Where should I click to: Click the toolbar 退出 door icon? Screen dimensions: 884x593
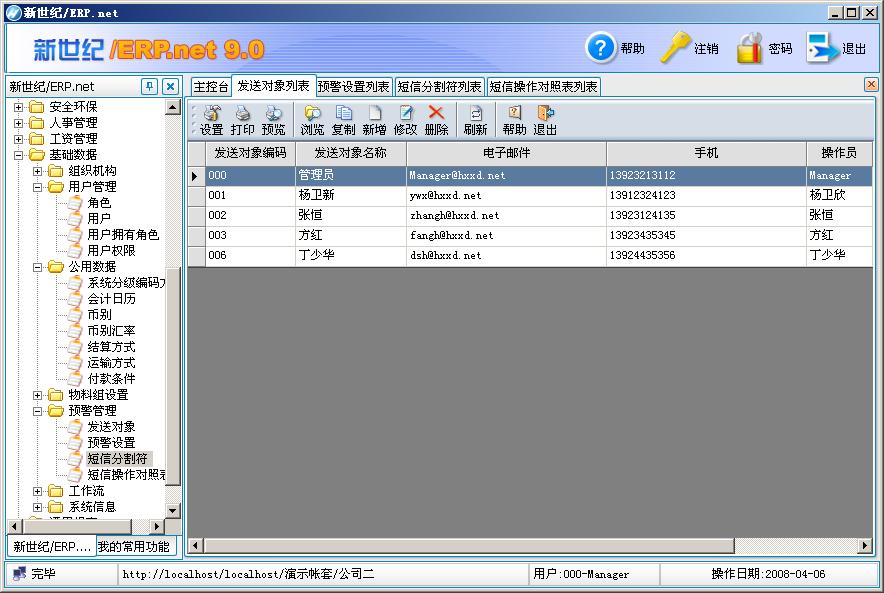[545, 121]
